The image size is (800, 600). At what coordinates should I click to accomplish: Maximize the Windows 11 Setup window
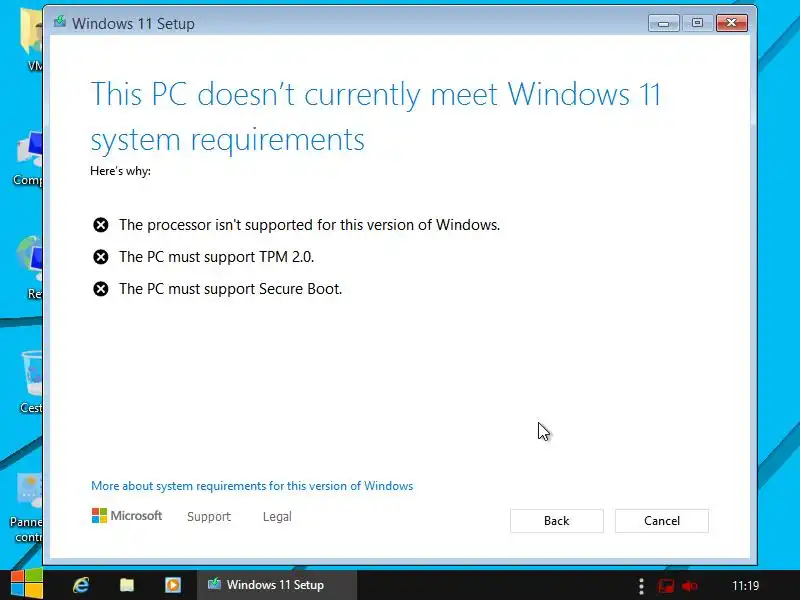point(697,23)
